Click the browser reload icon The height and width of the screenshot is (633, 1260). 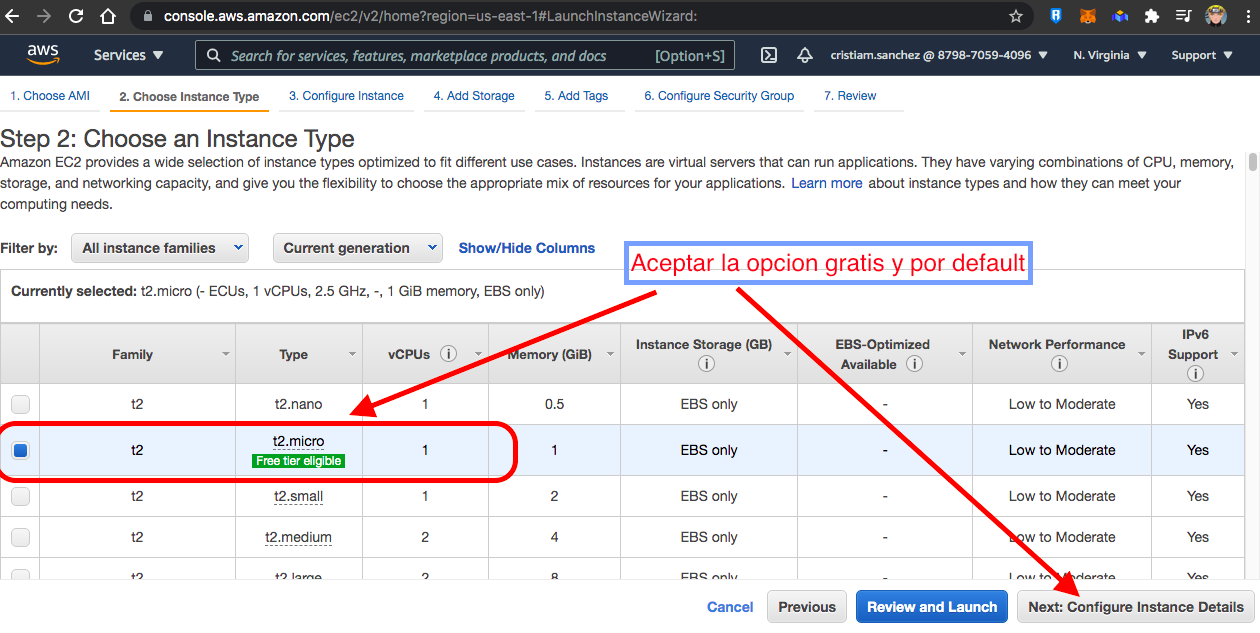click(x=76, y=16)
